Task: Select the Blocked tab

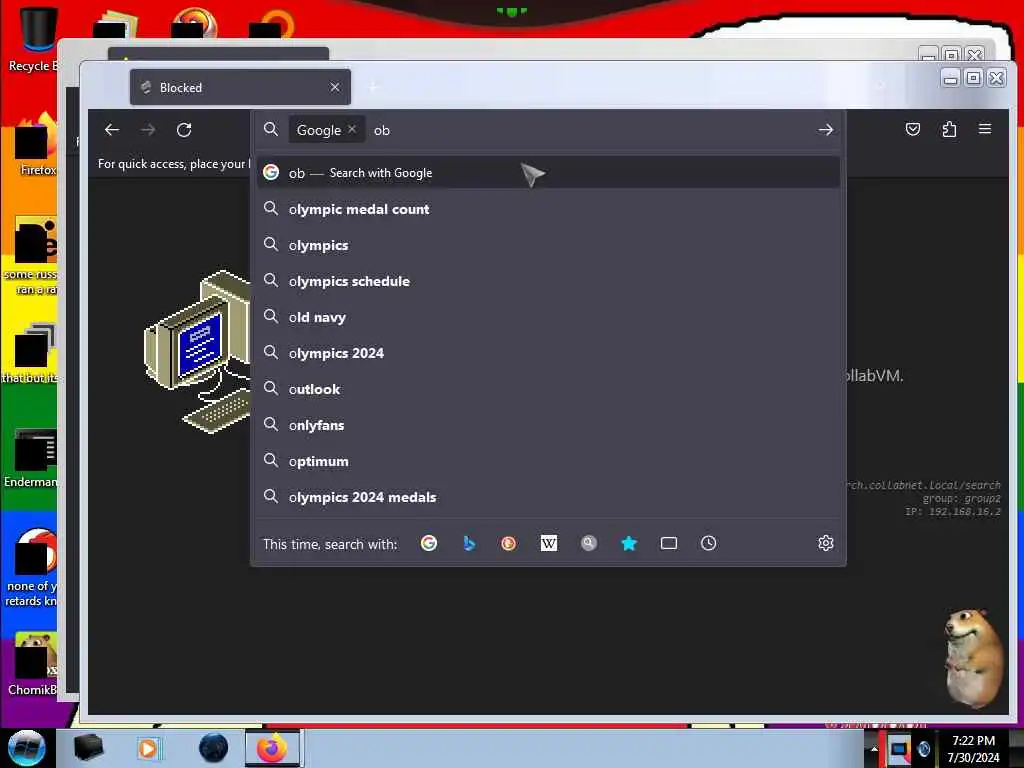Action: click(x=240, y=87)
